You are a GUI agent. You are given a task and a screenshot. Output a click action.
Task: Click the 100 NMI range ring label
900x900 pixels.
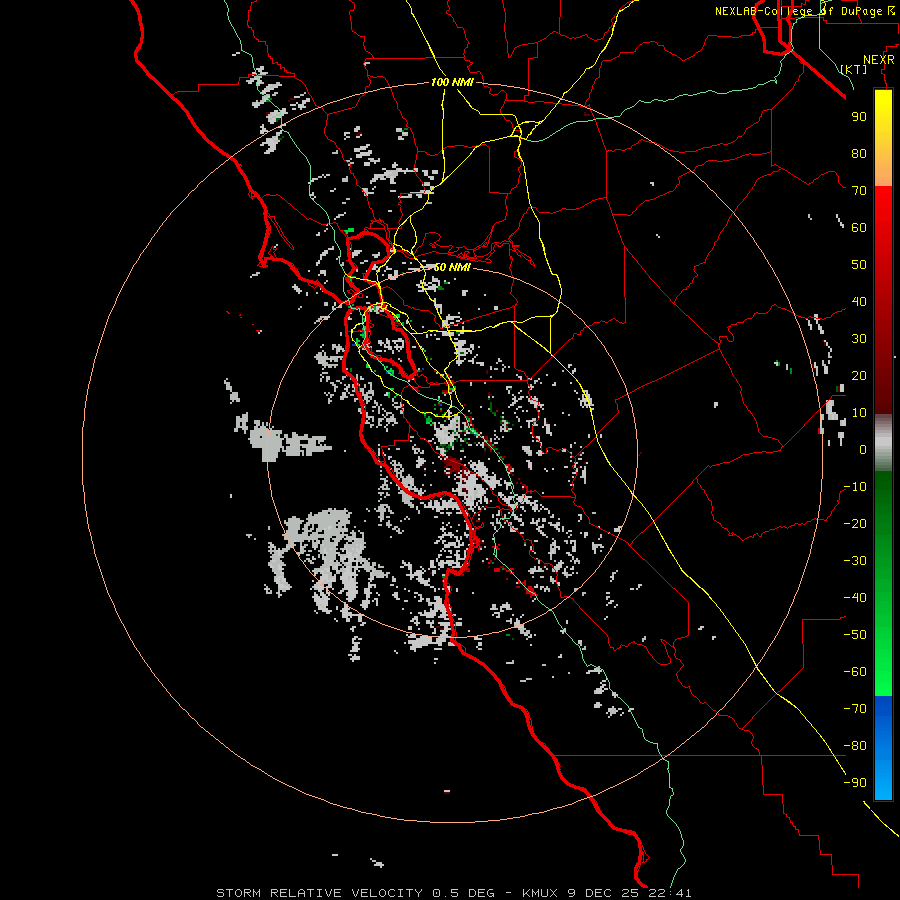pyautogui.click(x=452, y=83)
